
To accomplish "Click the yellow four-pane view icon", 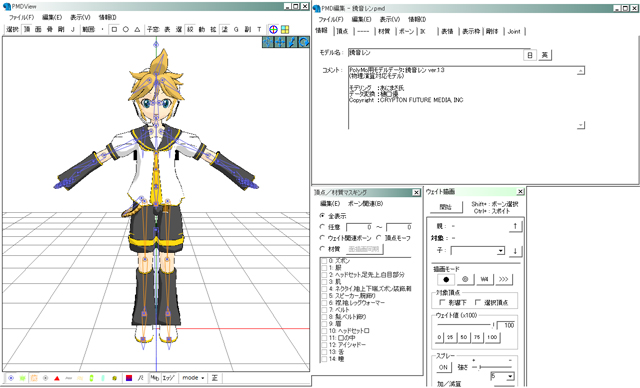I will click(x=285, y=29).
